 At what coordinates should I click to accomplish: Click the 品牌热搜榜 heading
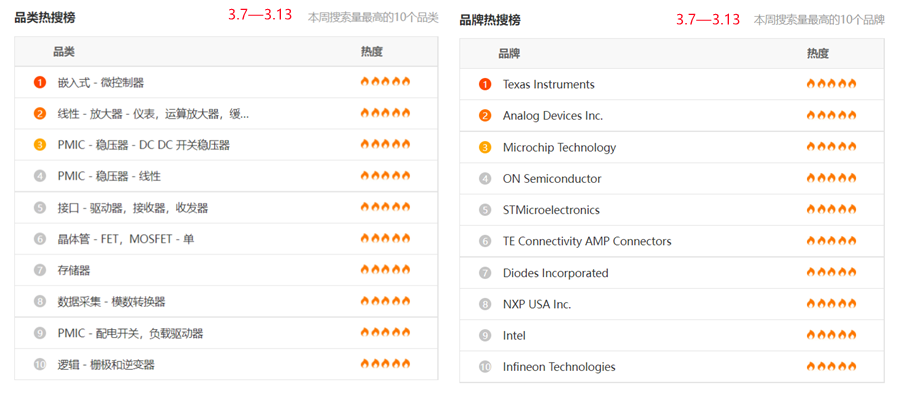[x=490, y=21]
